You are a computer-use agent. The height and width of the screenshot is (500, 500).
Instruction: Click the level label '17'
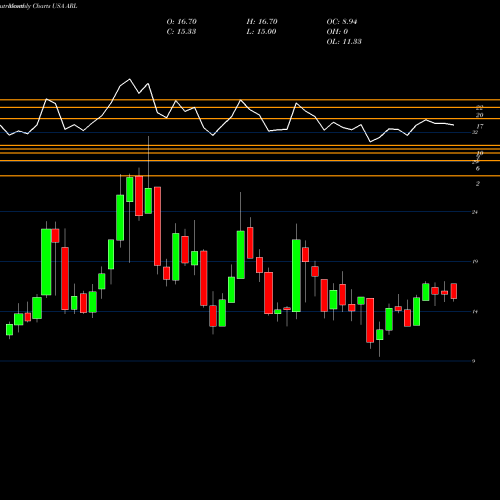coord(480,127)
